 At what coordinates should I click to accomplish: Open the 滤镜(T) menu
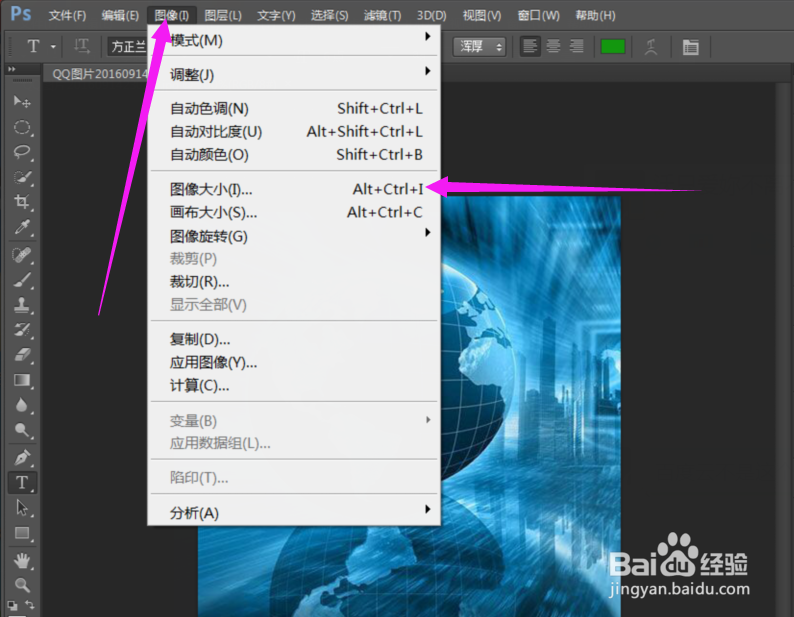point(382,16)
